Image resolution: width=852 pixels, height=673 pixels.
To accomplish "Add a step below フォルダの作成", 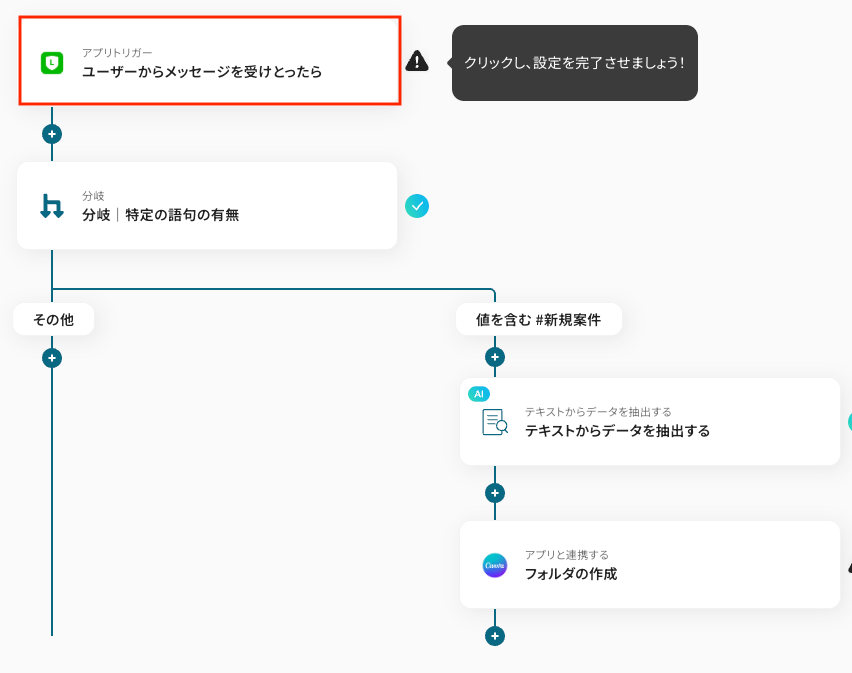I will (x=494, y=636).
